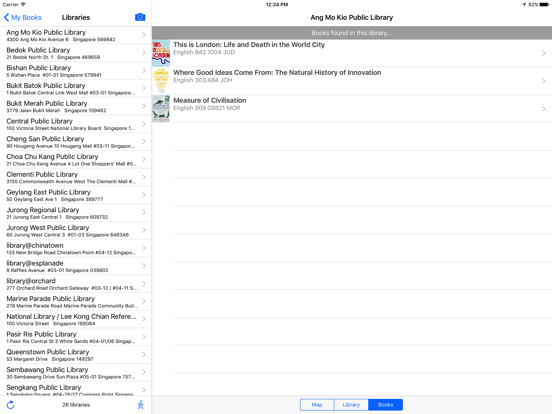Tap the 12:24 PM clock in status bar
The height and width of the screenshot is (414, 552).
coord(277,5)
